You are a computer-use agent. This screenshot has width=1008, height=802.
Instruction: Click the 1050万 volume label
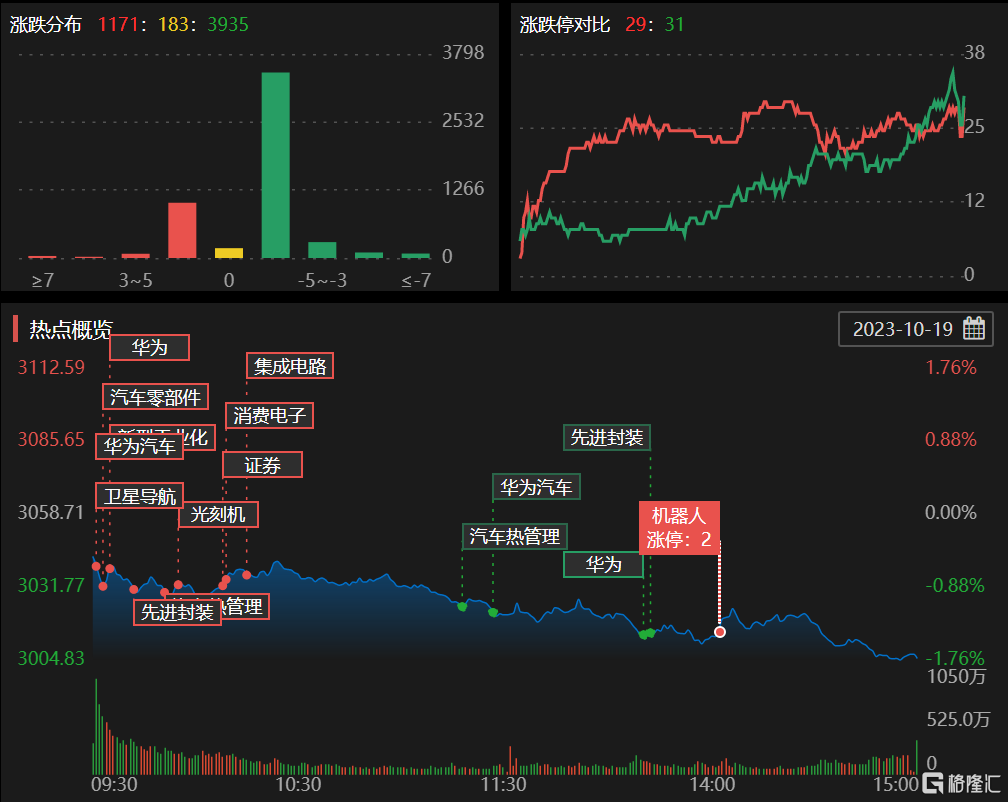tap(957, 676)
